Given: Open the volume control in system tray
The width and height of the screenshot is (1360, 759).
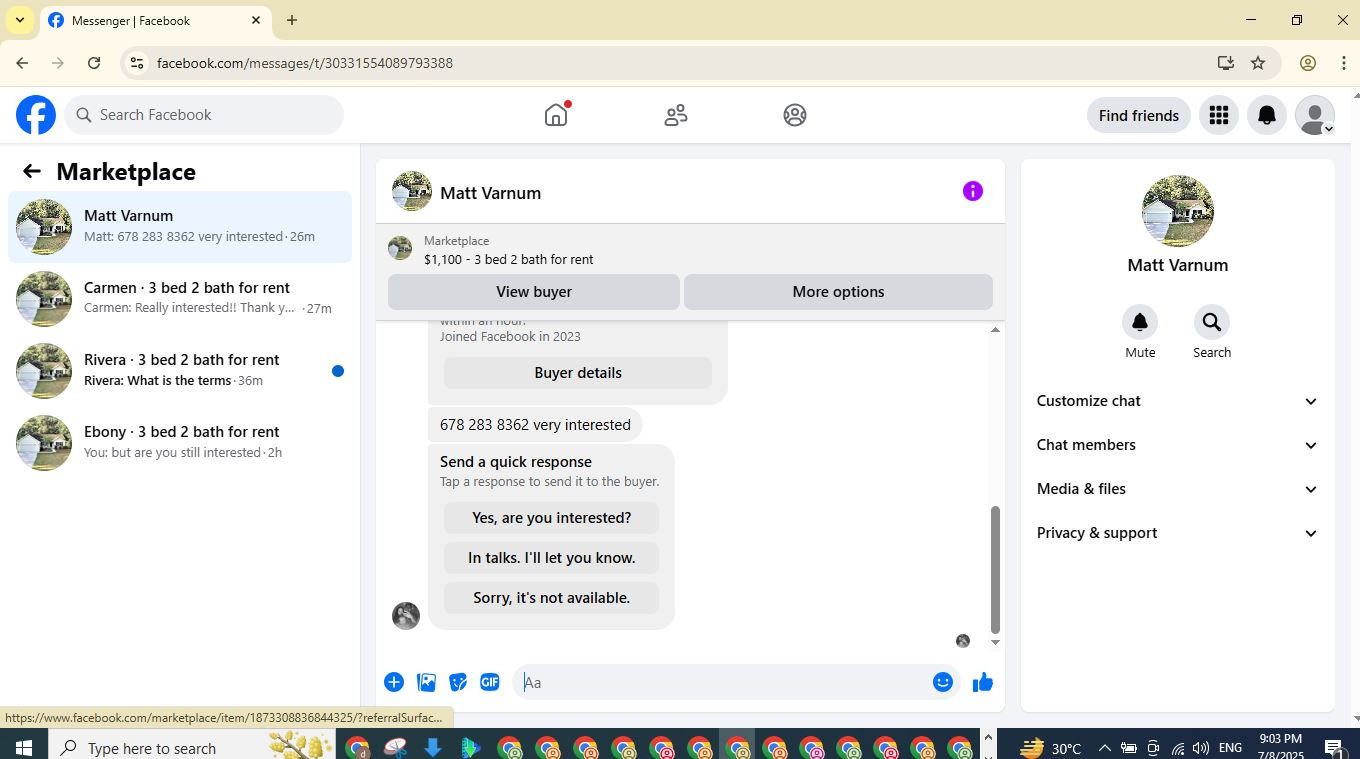Looking at the screenshot, I should point(1200,748).
